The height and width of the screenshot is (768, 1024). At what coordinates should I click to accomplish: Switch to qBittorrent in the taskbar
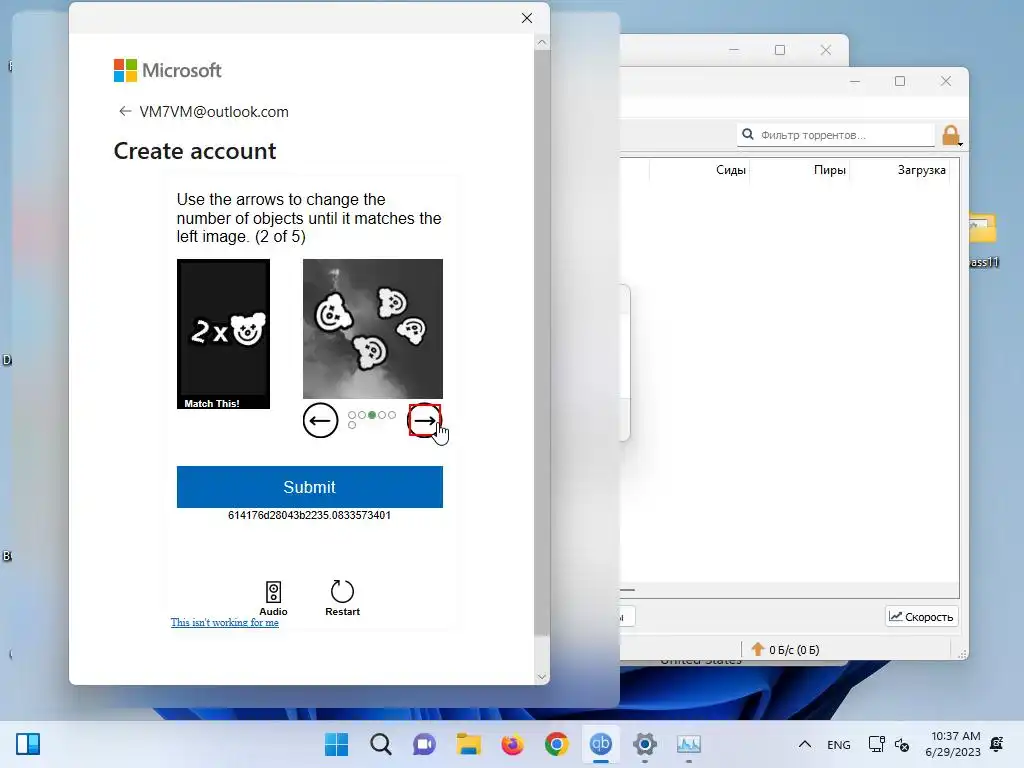pos(601,744)
